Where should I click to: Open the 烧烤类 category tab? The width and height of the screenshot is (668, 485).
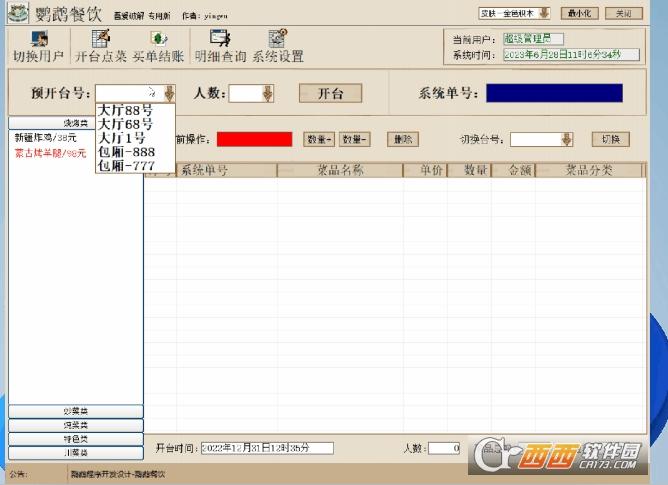tap(76, 123)
